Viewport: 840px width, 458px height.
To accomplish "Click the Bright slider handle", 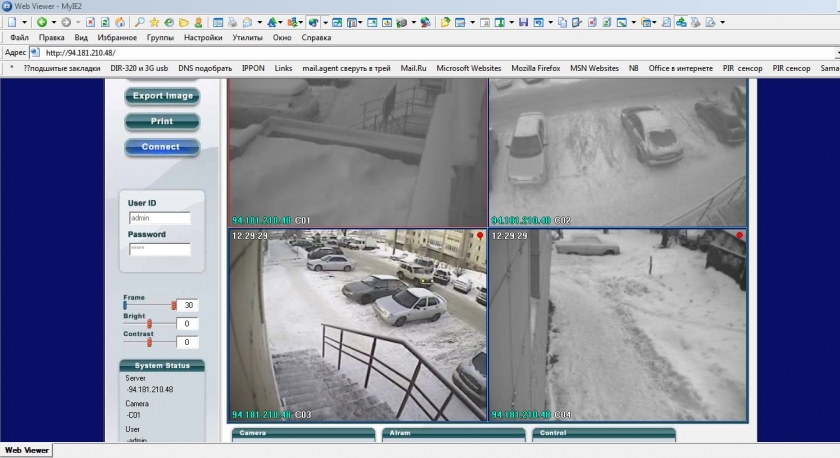I will tap(149, 324).
